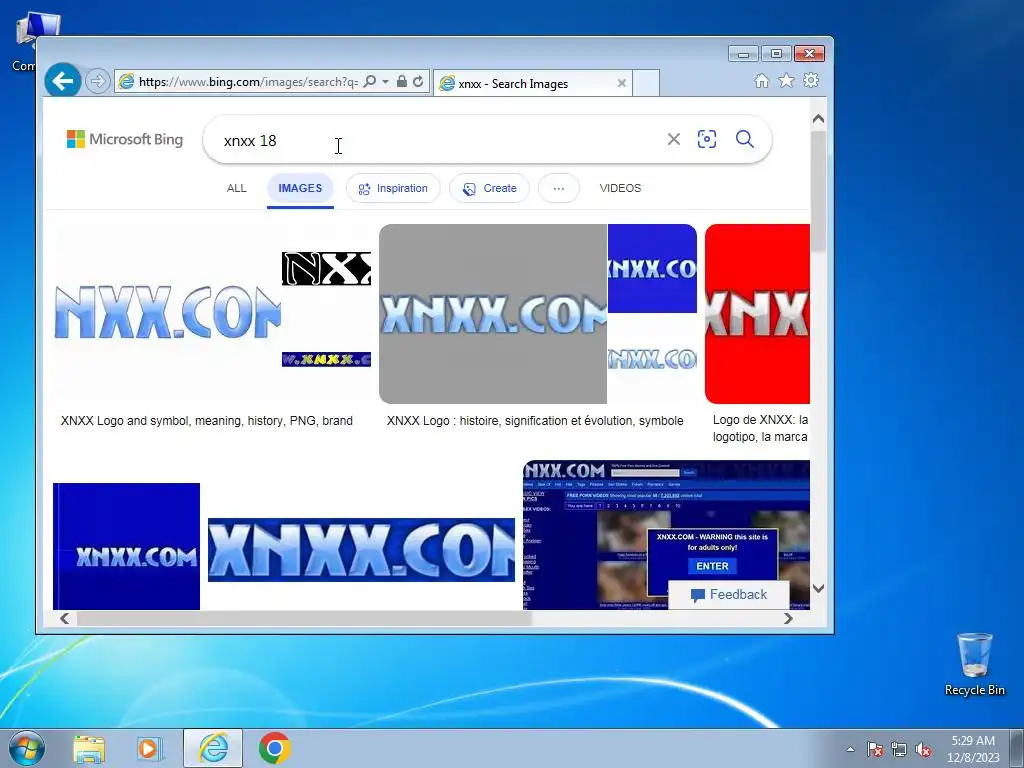Screen dimensions: 1024x768
Task: Click the Microsoft Bing logo
Action: pyautogui.click(x=125, y=139)
